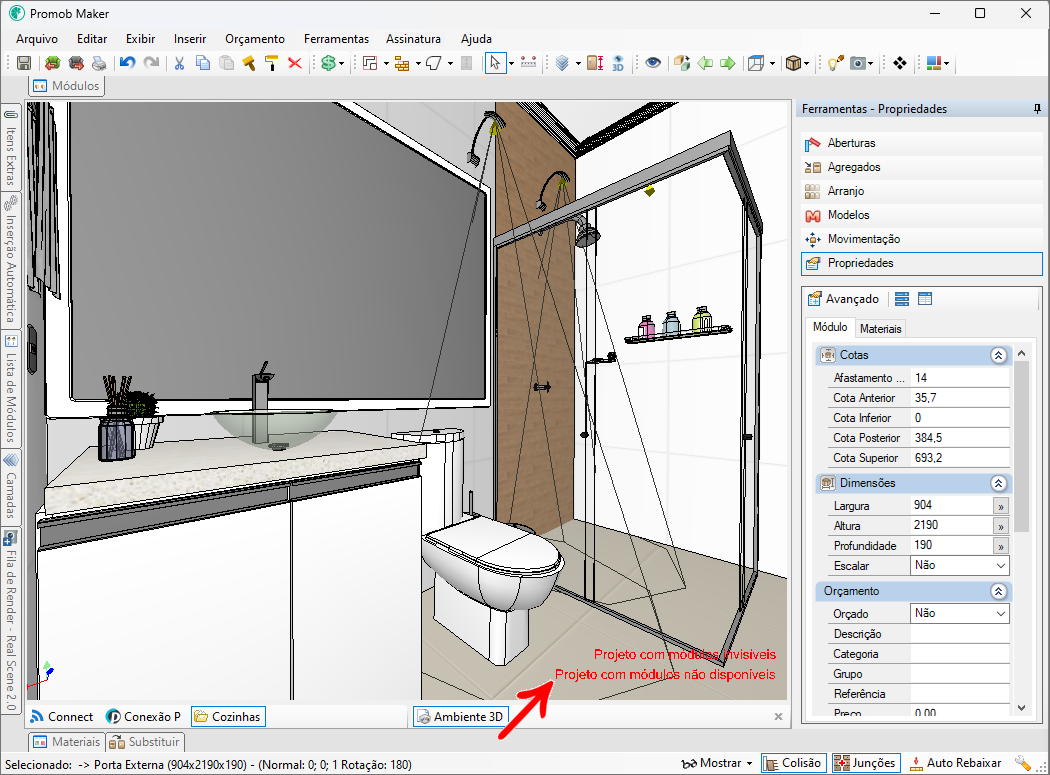Click the Largura value field 904
1050x775 pixels.
click(951, 505)
